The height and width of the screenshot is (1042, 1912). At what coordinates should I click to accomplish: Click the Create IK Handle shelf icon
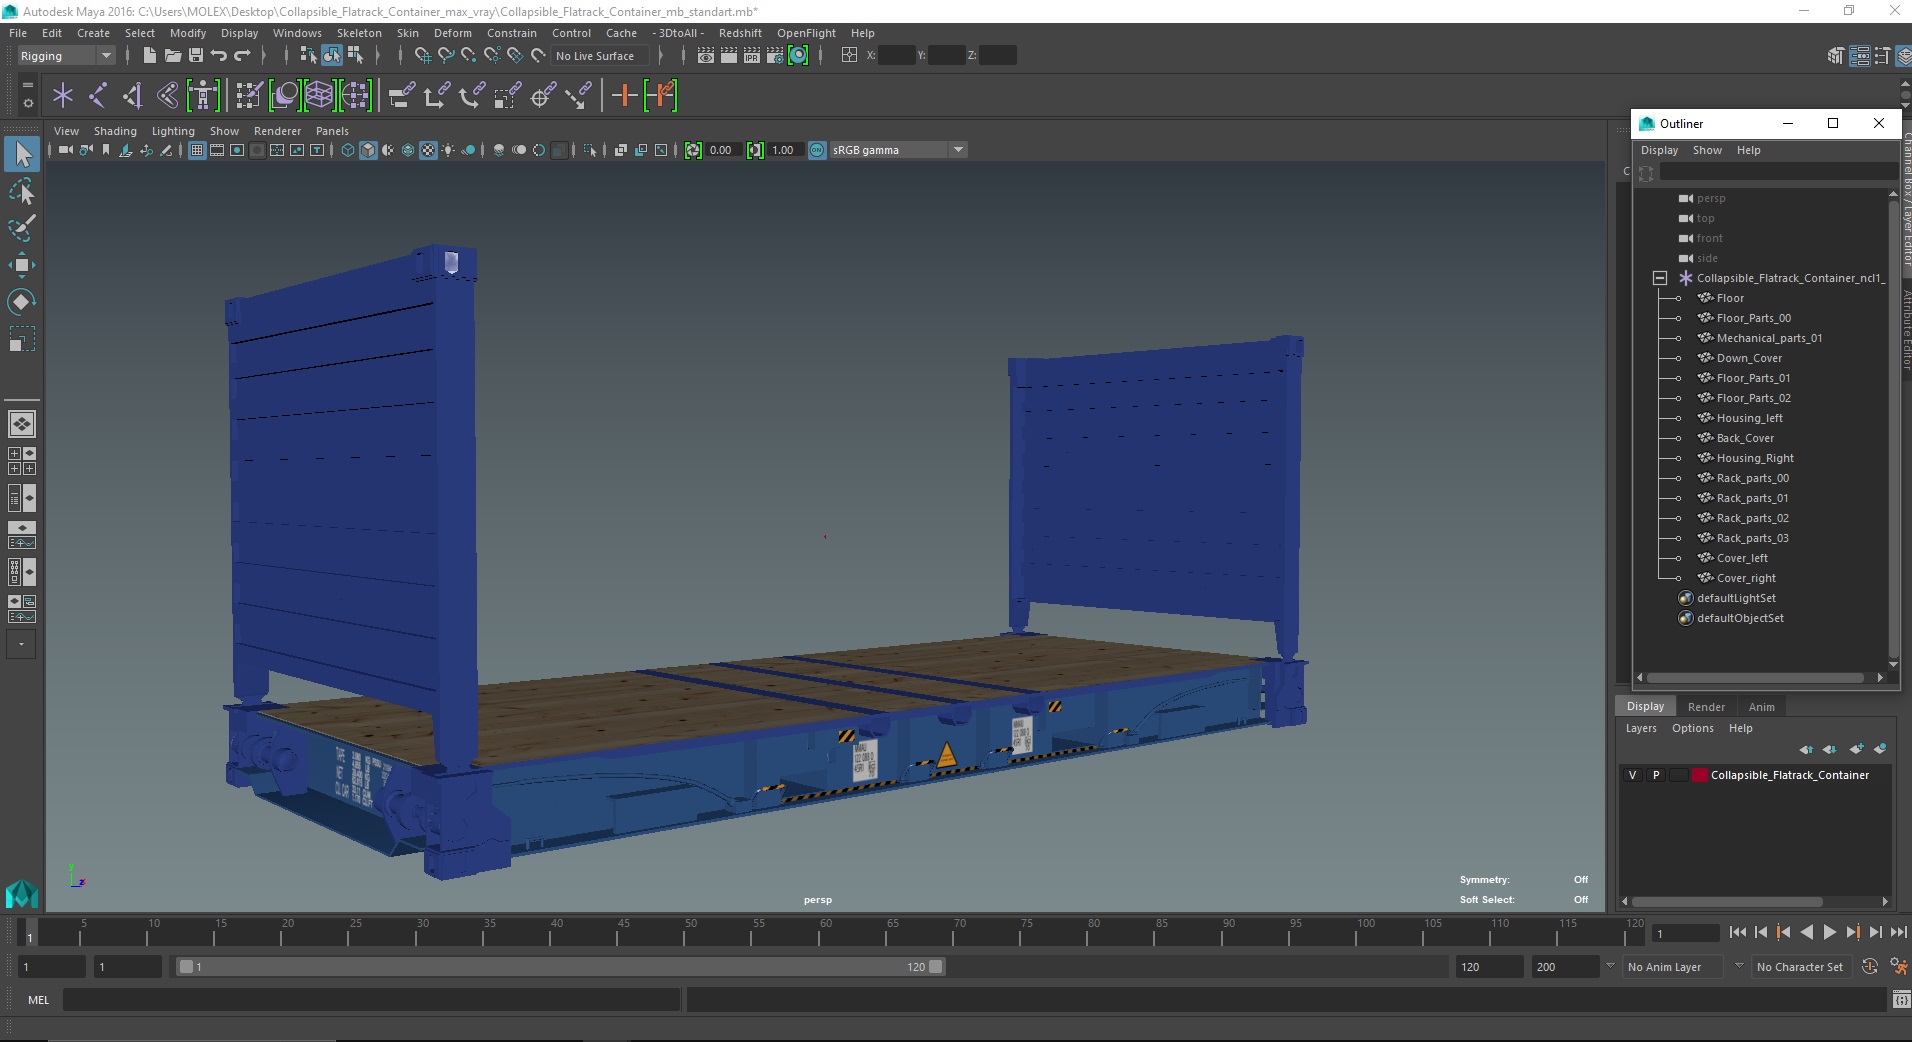(x=133, y=96)
